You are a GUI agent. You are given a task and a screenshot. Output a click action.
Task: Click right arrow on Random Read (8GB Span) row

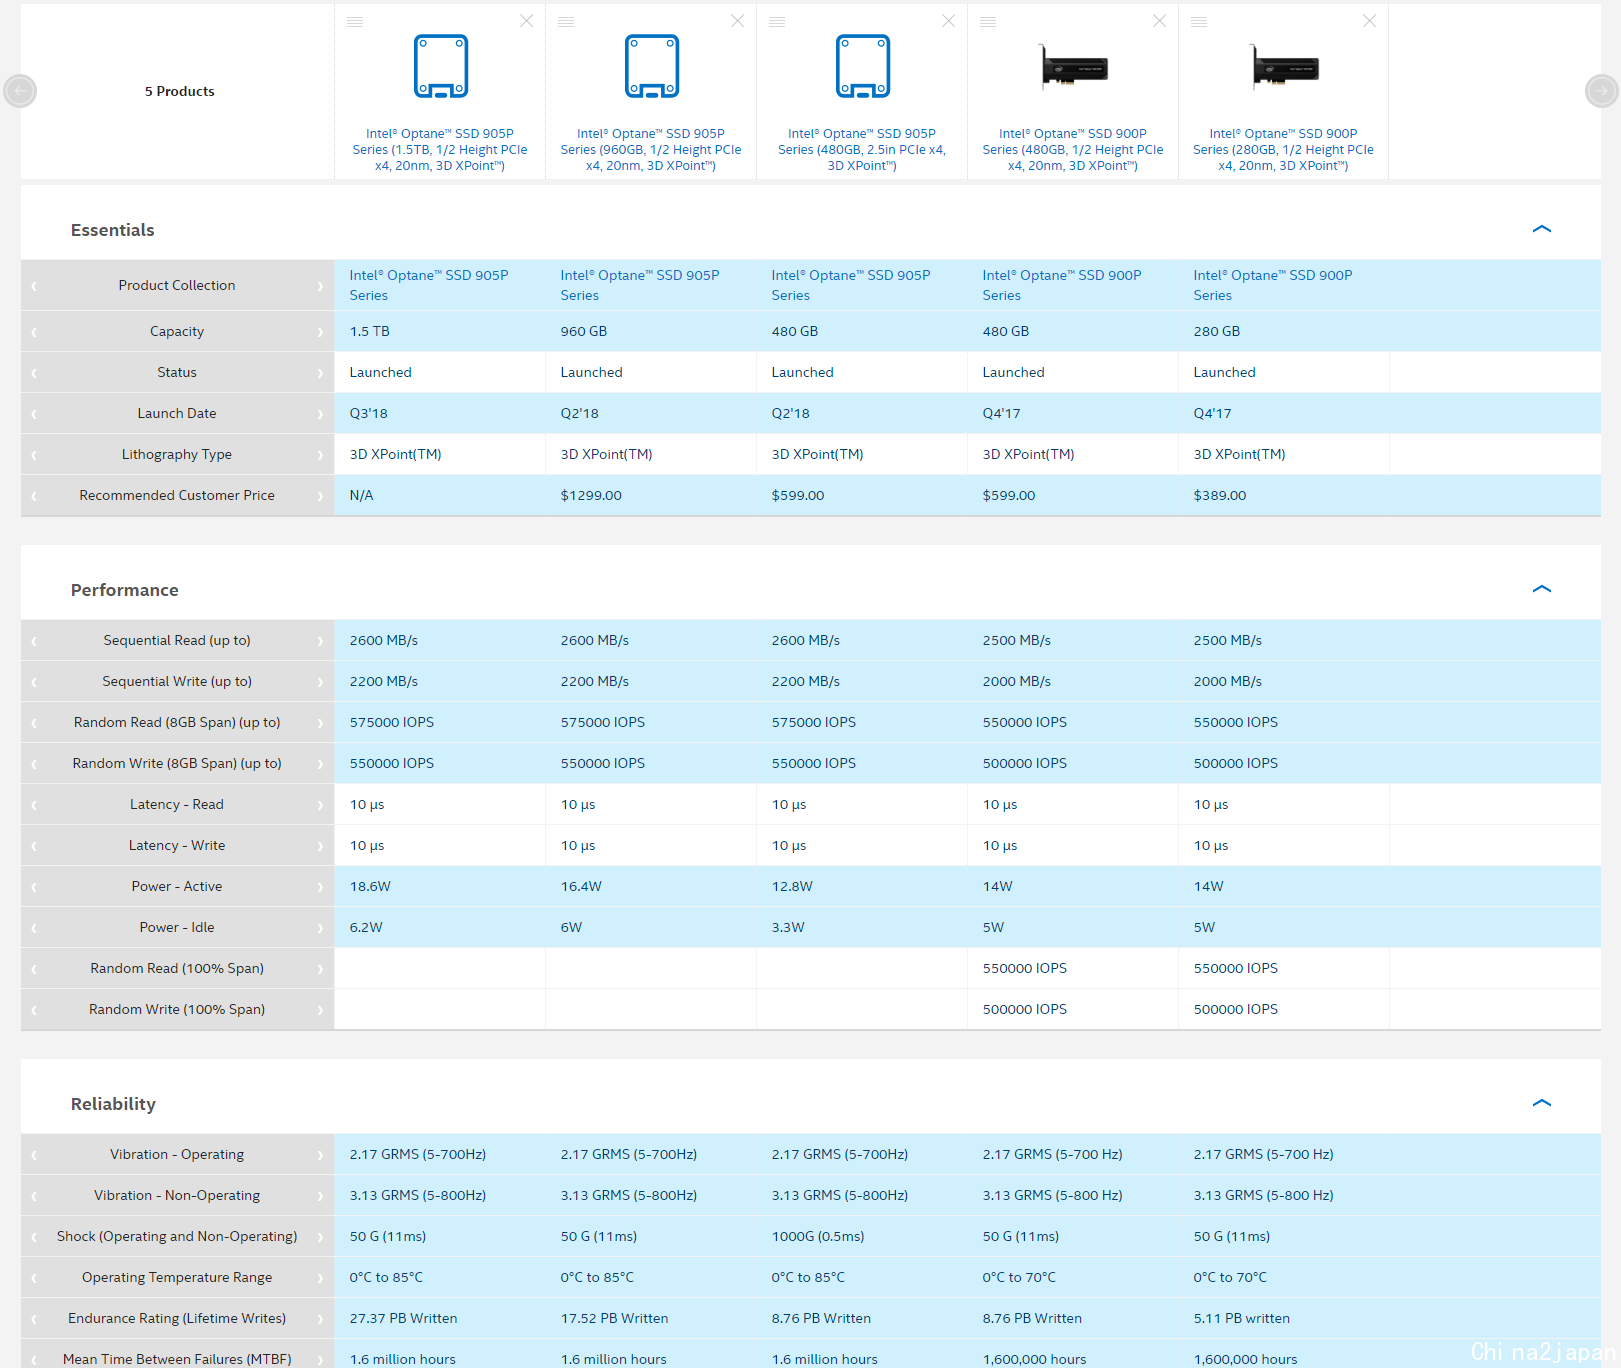pyautogui.click(x=320, y=723)
